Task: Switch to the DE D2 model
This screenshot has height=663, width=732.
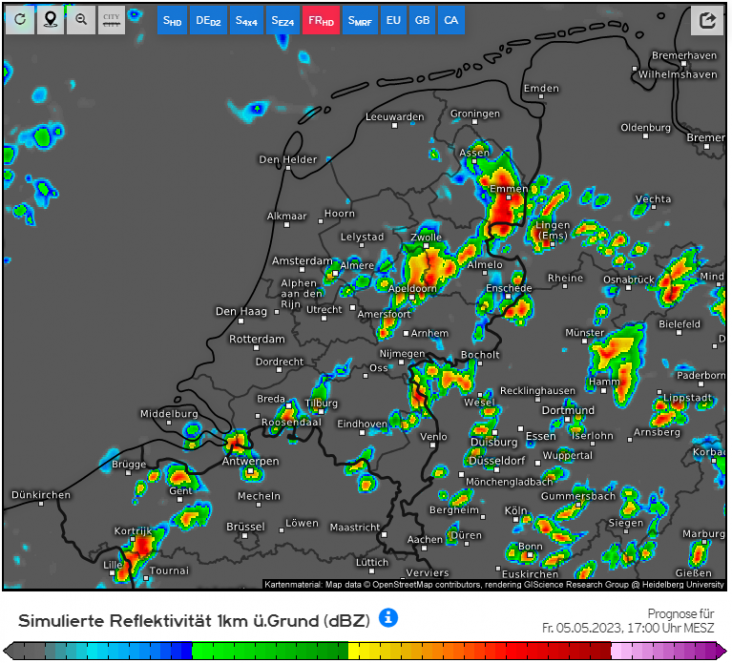Action: [208, 20]
